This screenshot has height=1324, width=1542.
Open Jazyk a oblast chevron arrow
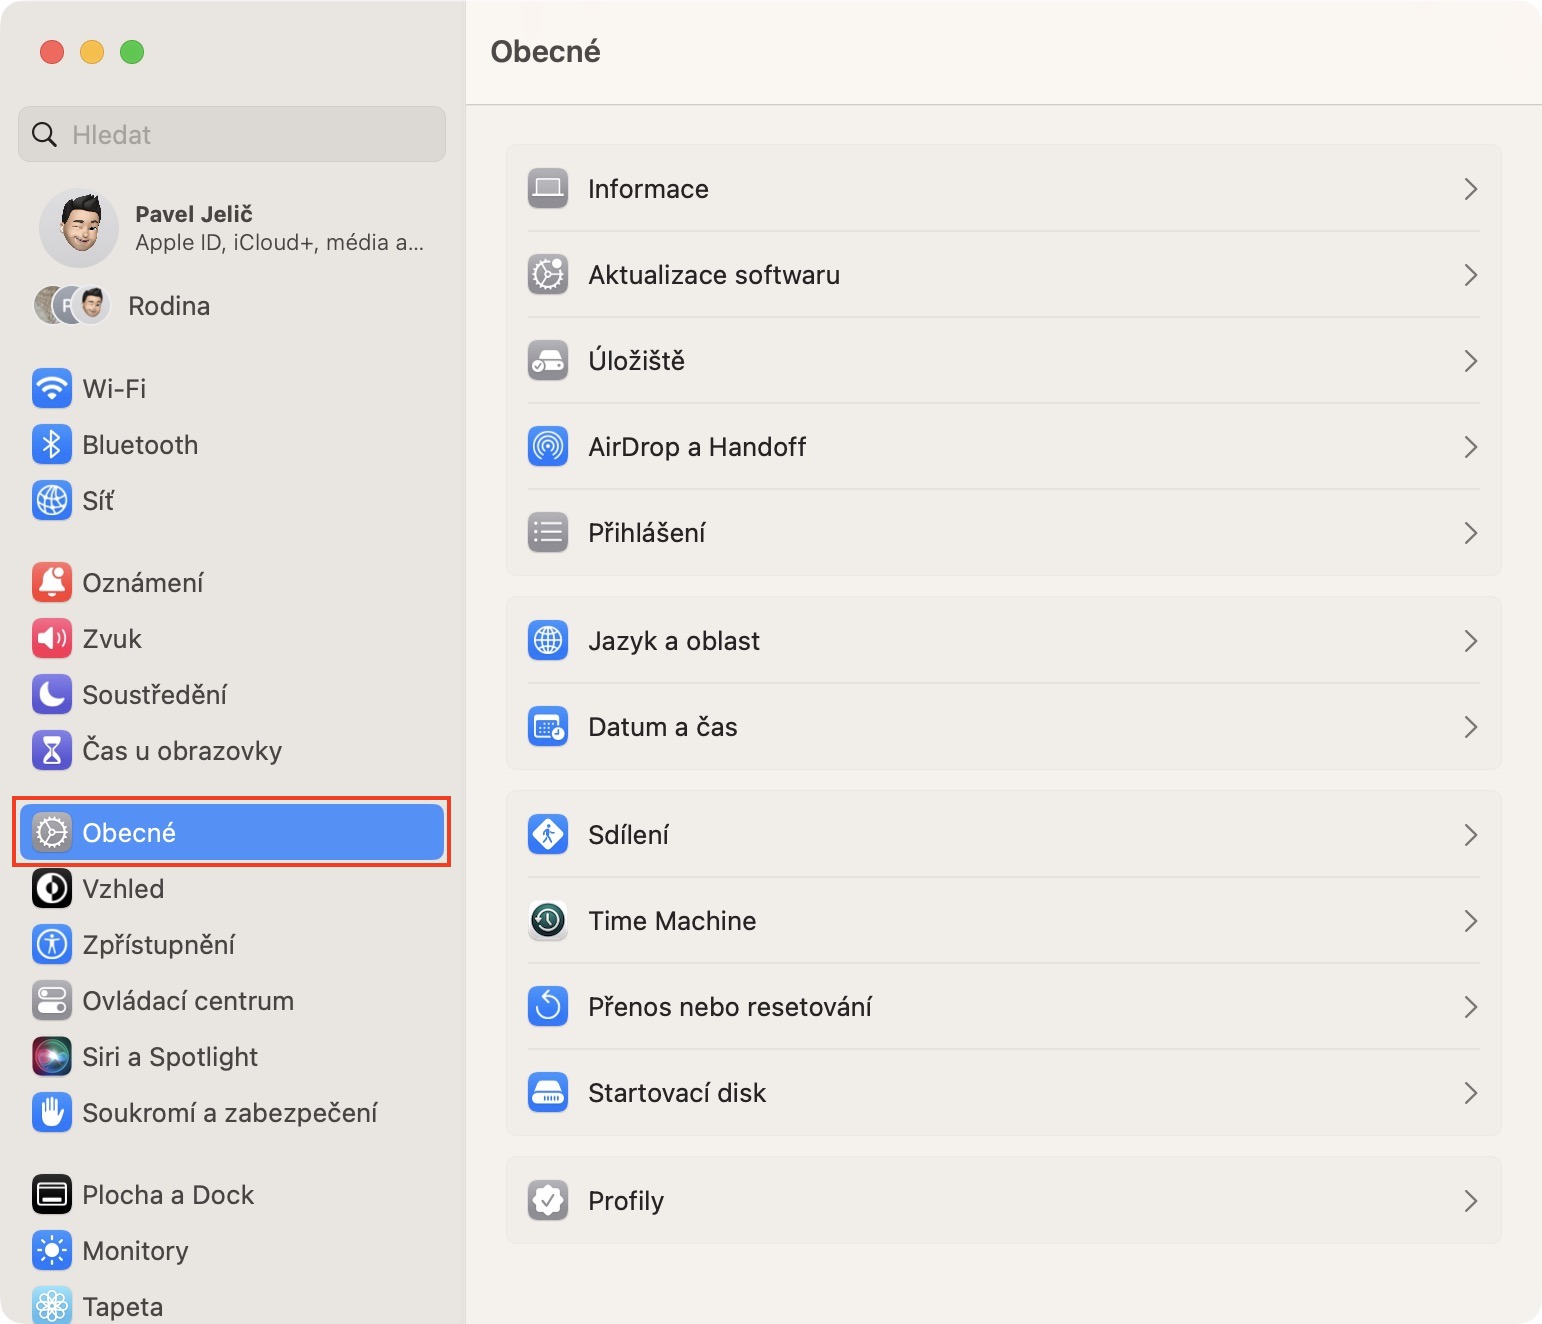(1470, 641)
